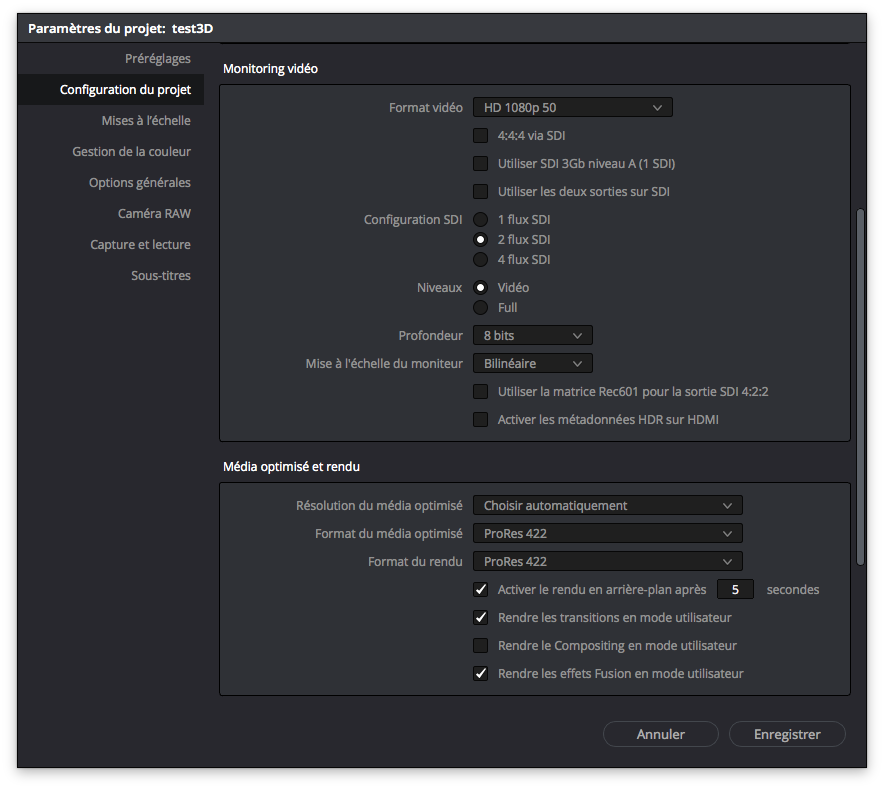Screen dimensions: 884x789
Task: Enable the Rec601 matrix checkbox
Action: tap(481, 392)
